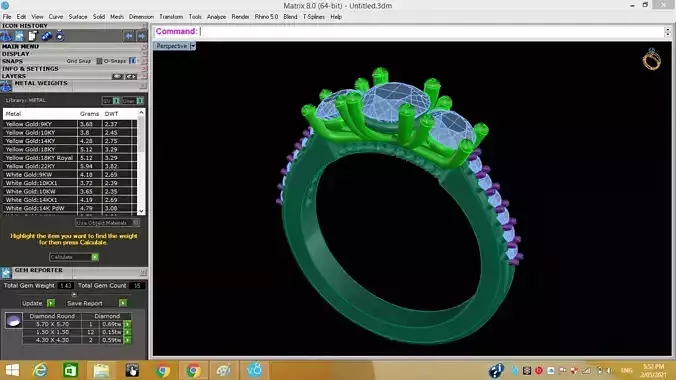Screen dimensions: 676x380
Task: Click the ring icon in the viewport corner
Action: (651, 59)
